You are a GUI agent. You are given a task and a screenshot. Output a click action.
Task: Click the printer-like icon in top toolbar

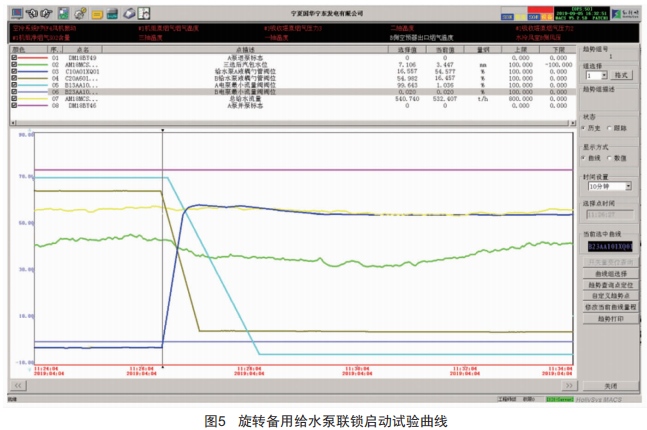click(x=130, y=13)
